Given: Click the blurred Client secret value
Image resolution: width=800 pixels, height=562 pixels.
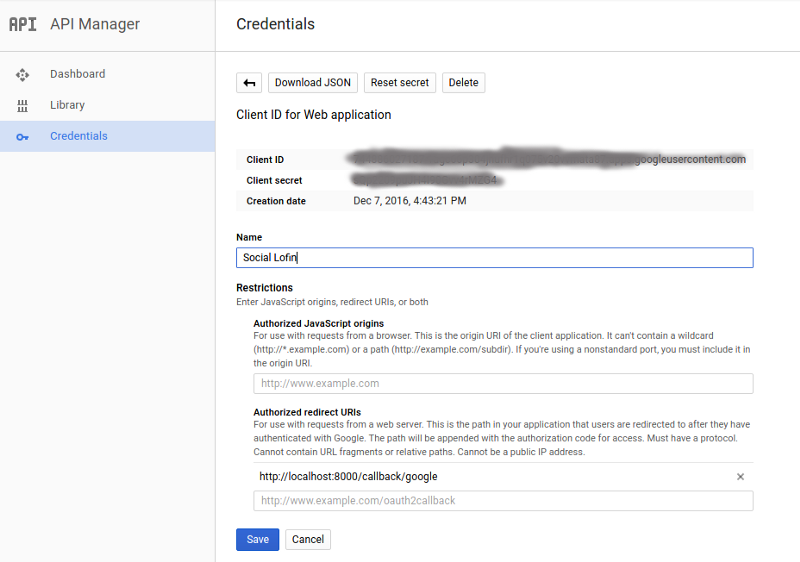Looking at the screenshot, I should (427, 181).
